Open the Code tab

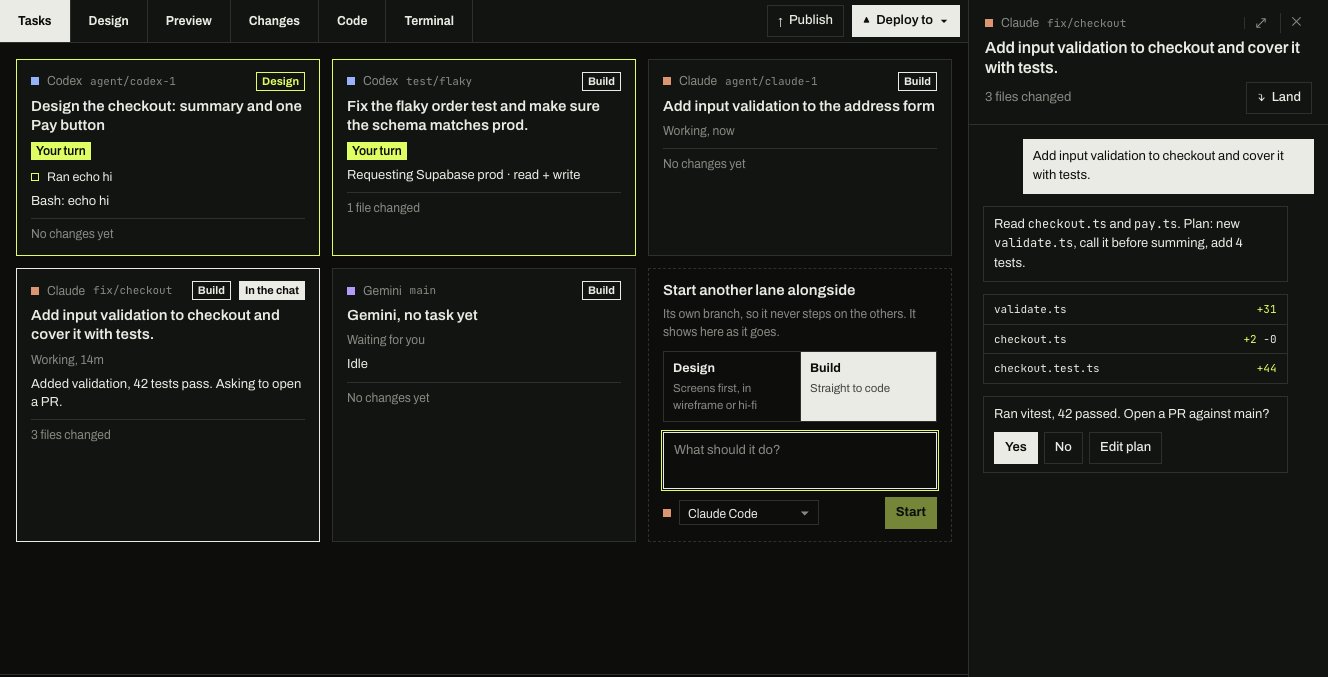tap(352, 20)
